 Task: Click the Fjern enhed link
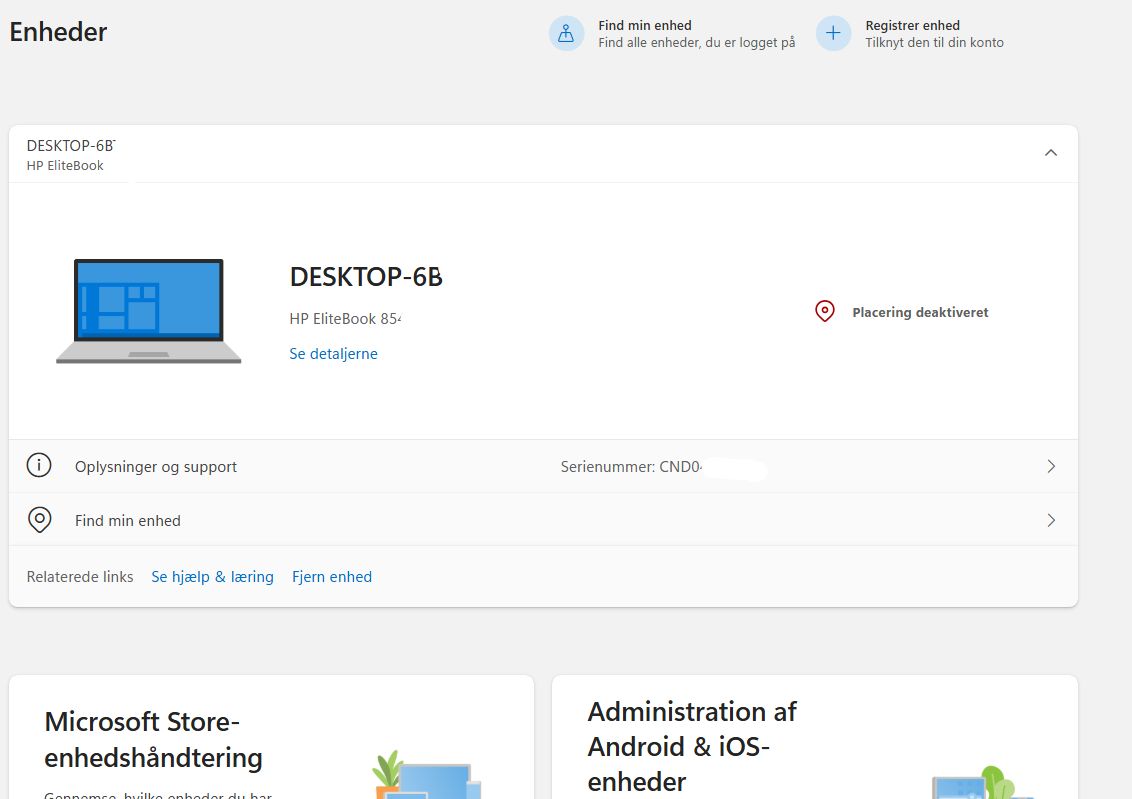pyautogui.click(x=332, y=577)
